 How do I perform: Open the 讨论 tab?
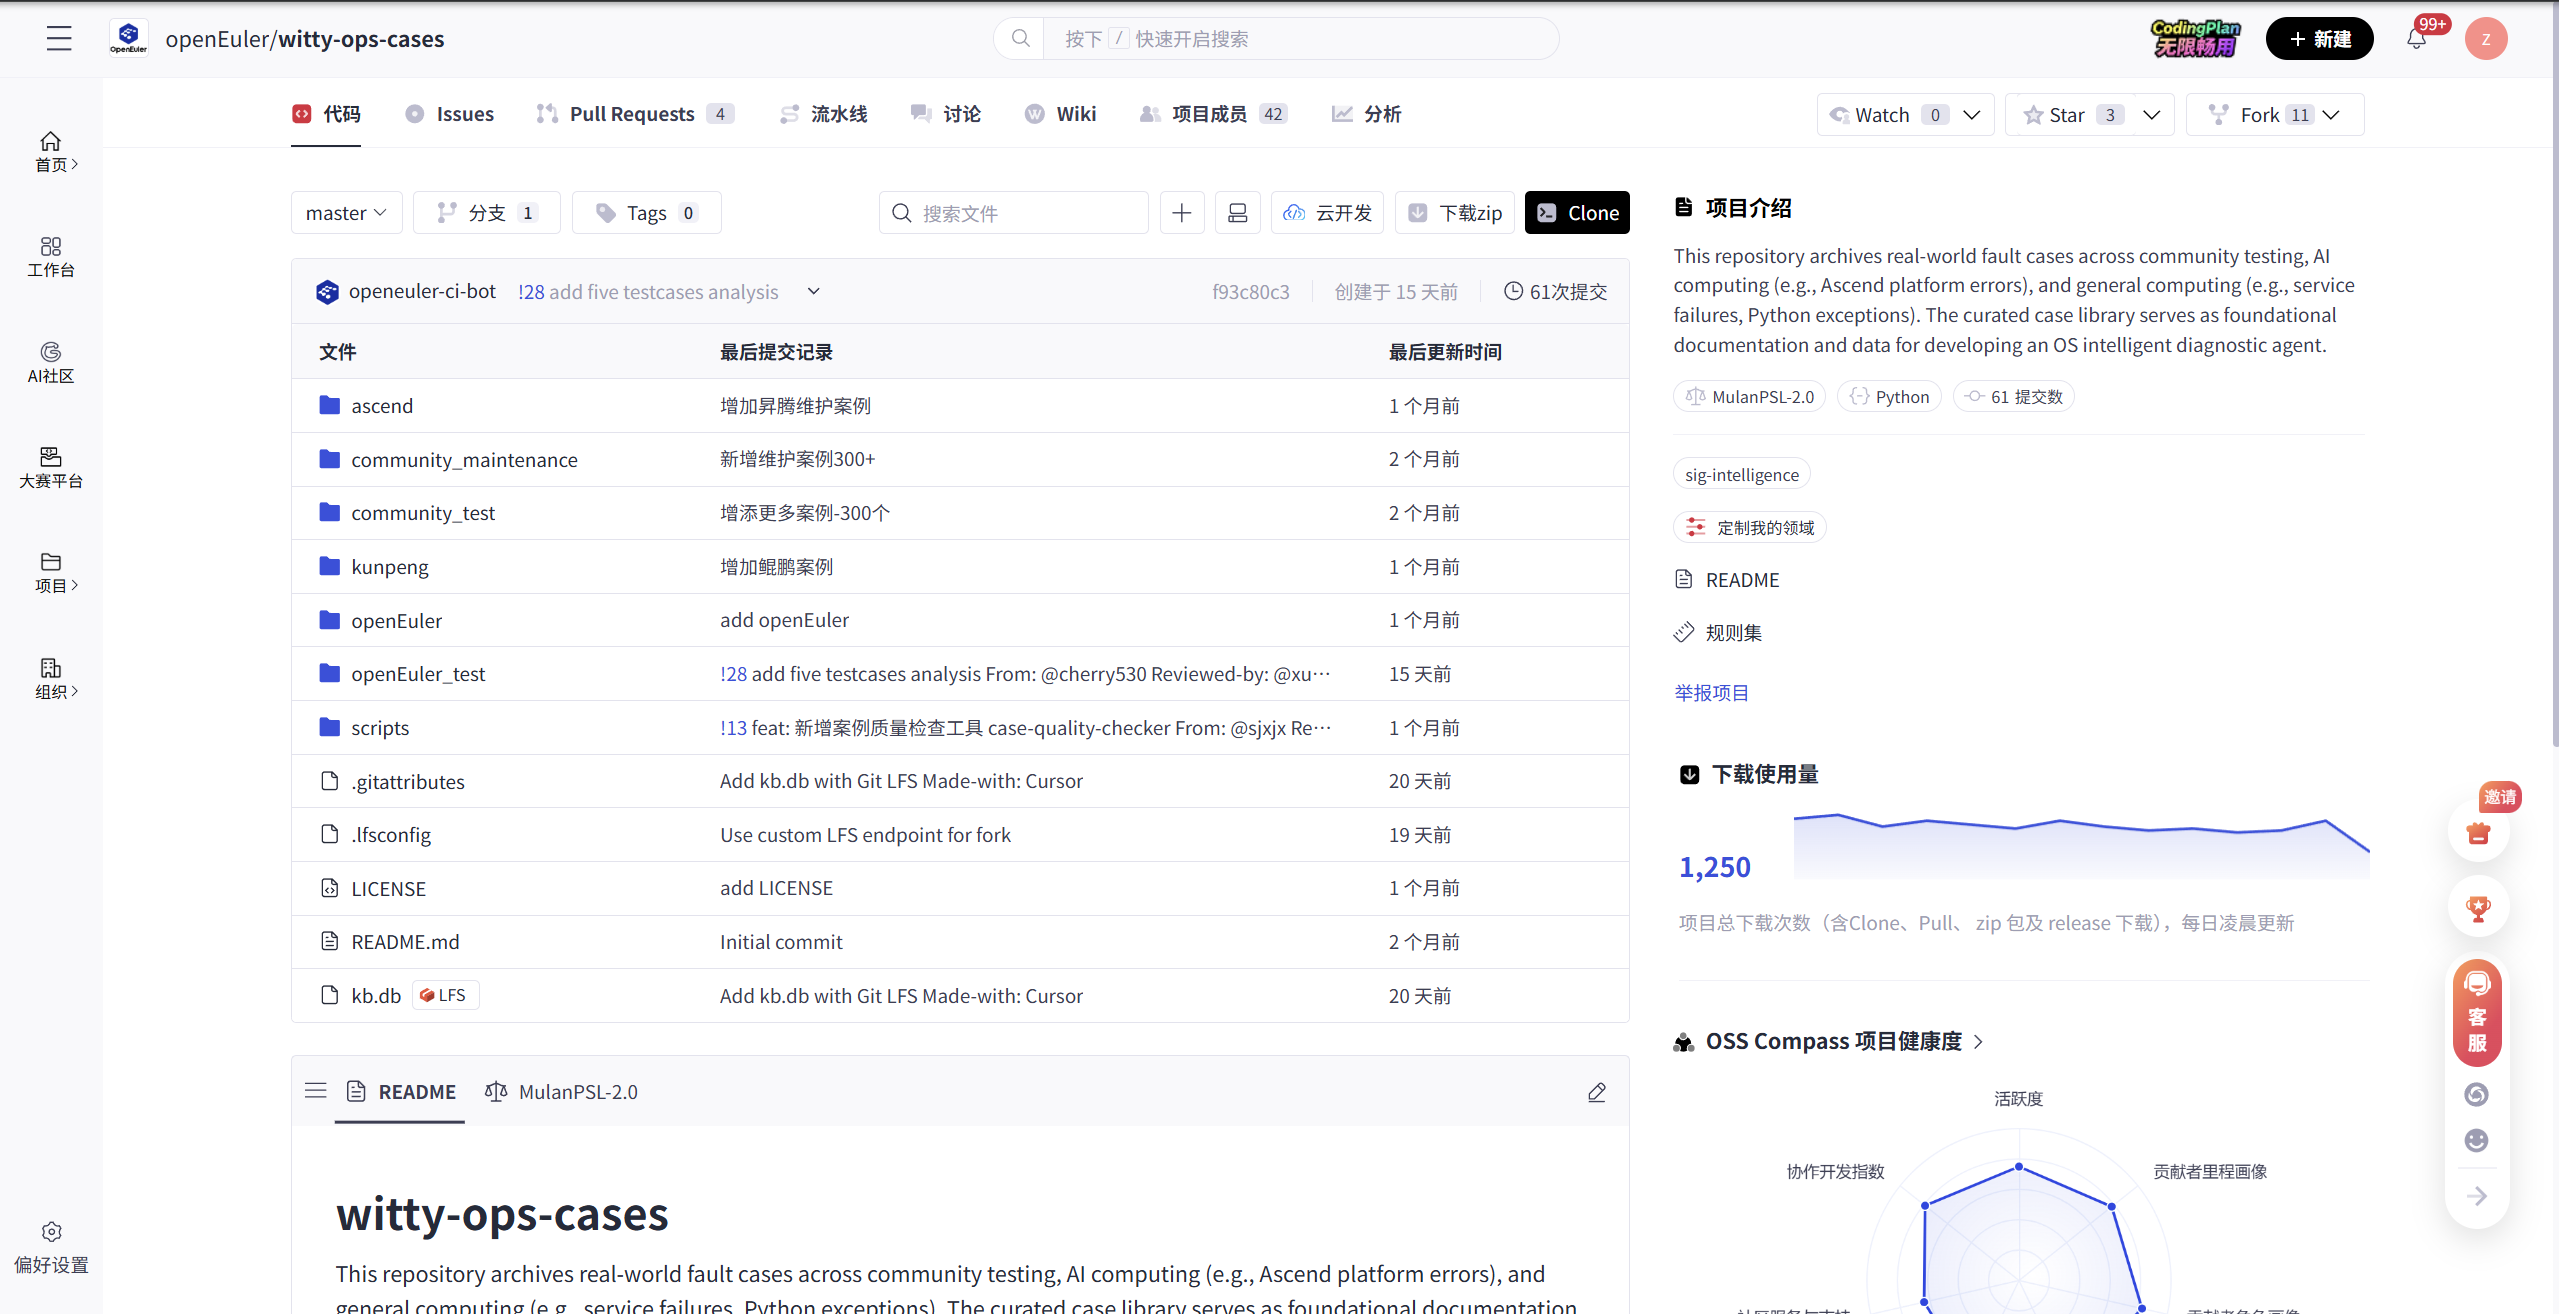[945, 114]
